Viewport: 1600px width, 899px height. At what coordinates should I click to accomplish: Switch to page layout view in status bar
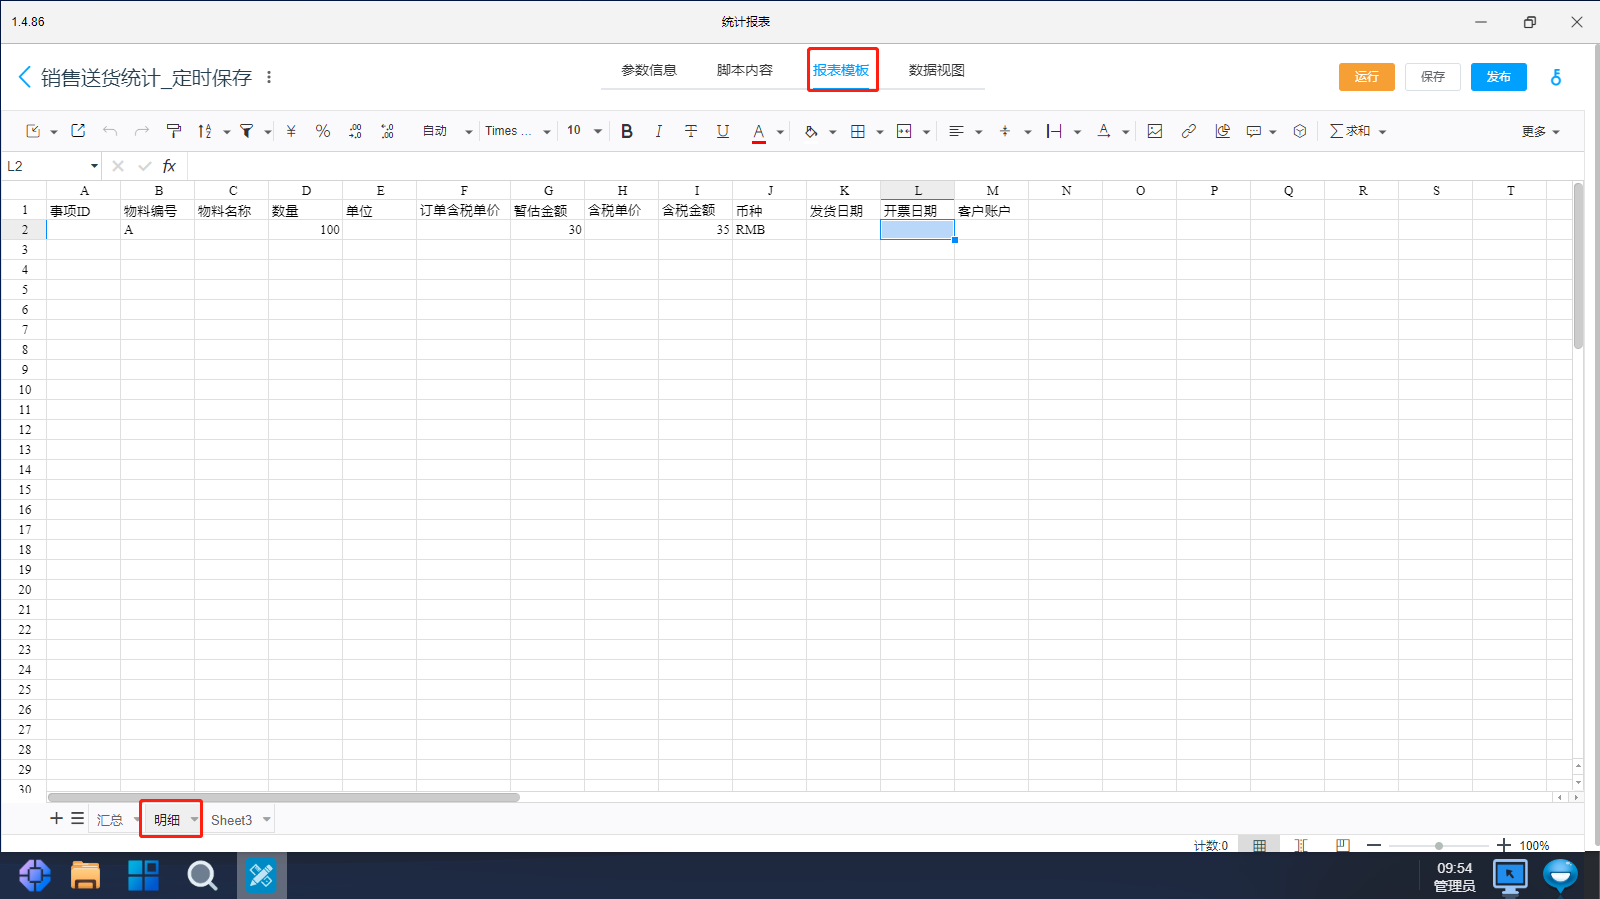click(x=1343, y=845)
